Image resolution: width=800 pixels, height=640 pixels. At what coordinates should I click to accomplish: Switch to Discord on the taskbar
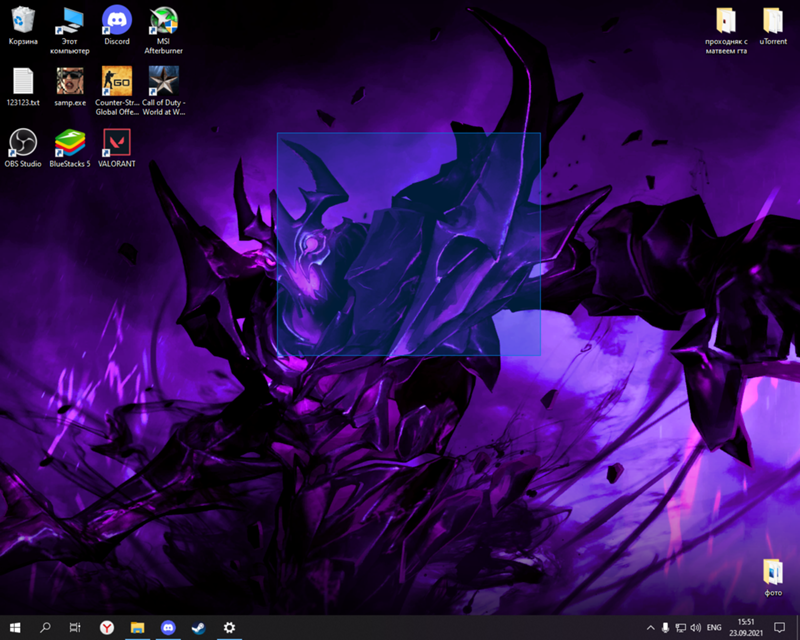point(168,627)
